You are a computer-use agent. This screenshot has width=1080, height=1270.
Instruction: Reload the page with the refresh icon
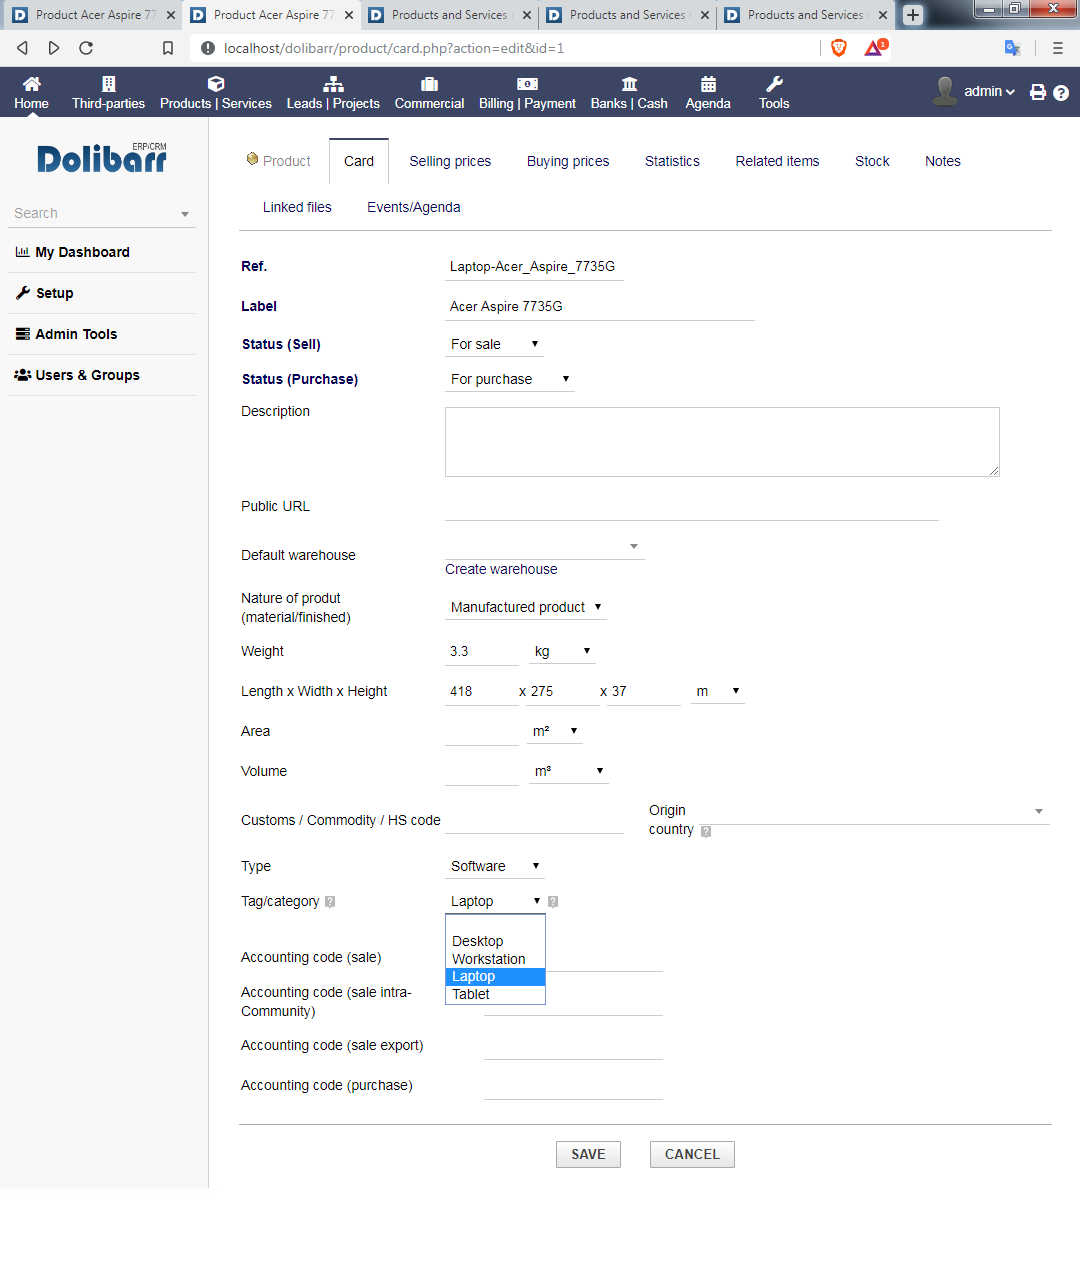86,48
